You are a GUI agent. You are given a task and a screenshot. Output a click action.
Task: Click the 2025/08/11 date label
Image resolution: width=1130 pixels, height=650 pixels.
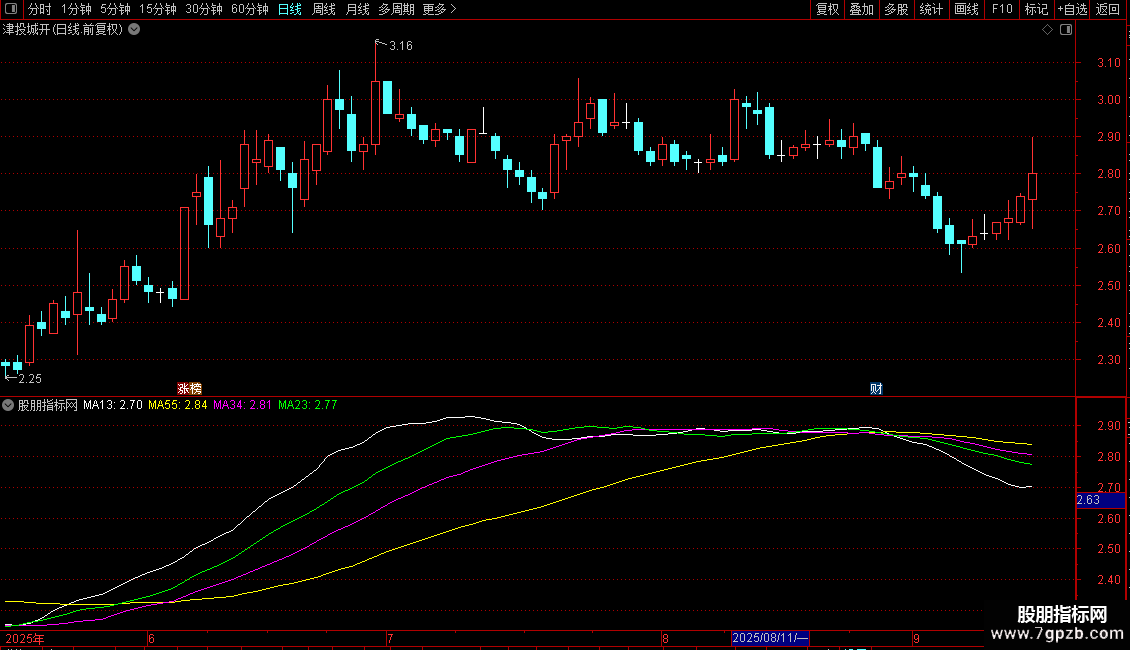coord(770,638)
